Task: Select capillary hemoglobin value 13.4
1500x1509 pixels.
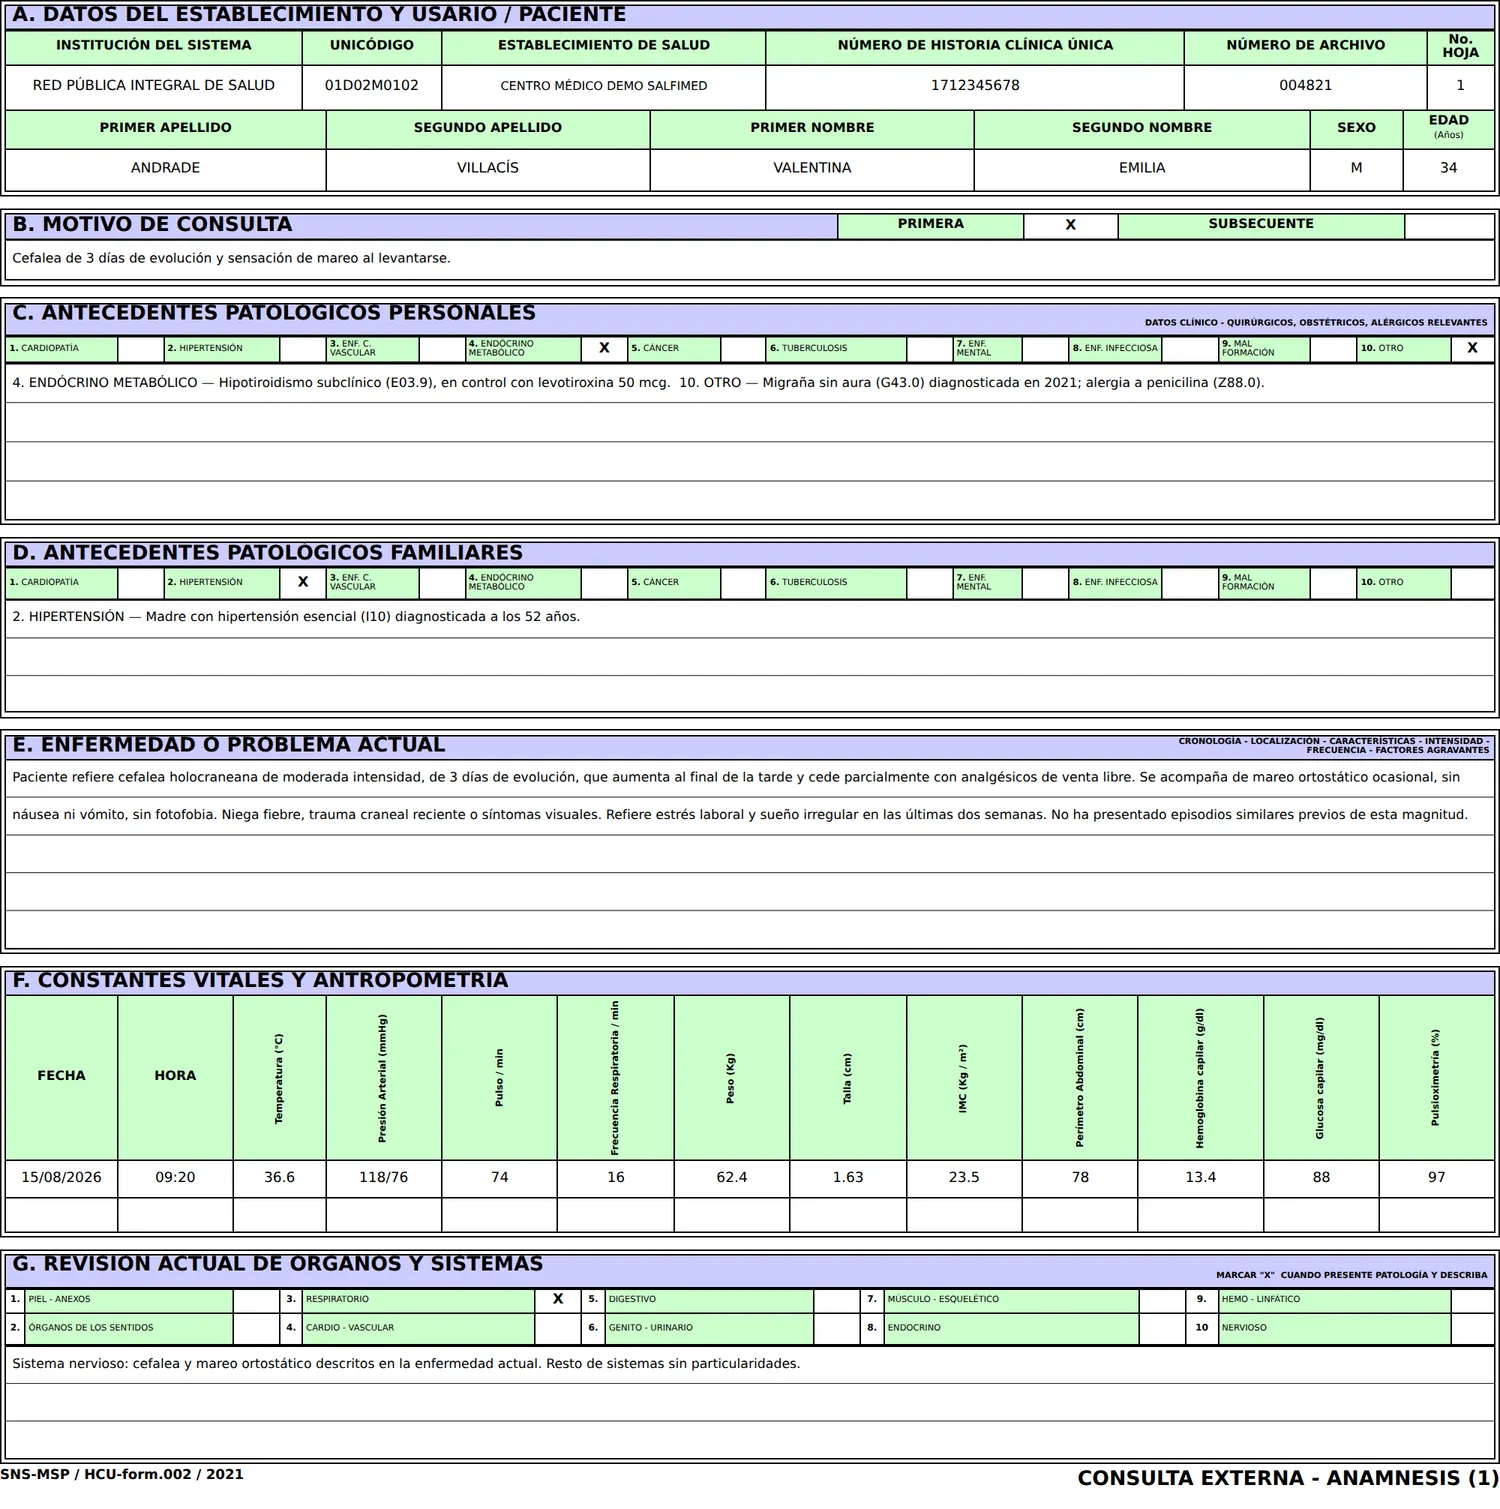Action: 1201,1178
